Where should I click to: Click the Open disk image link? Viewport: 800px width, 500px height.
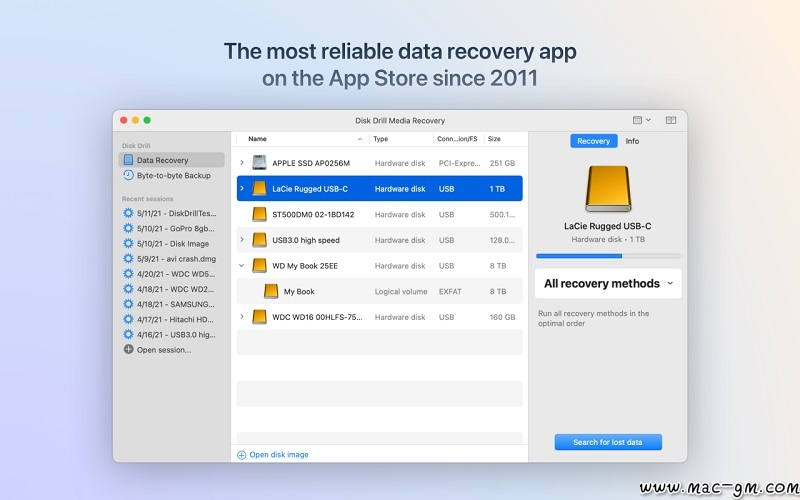coord(279,455)
